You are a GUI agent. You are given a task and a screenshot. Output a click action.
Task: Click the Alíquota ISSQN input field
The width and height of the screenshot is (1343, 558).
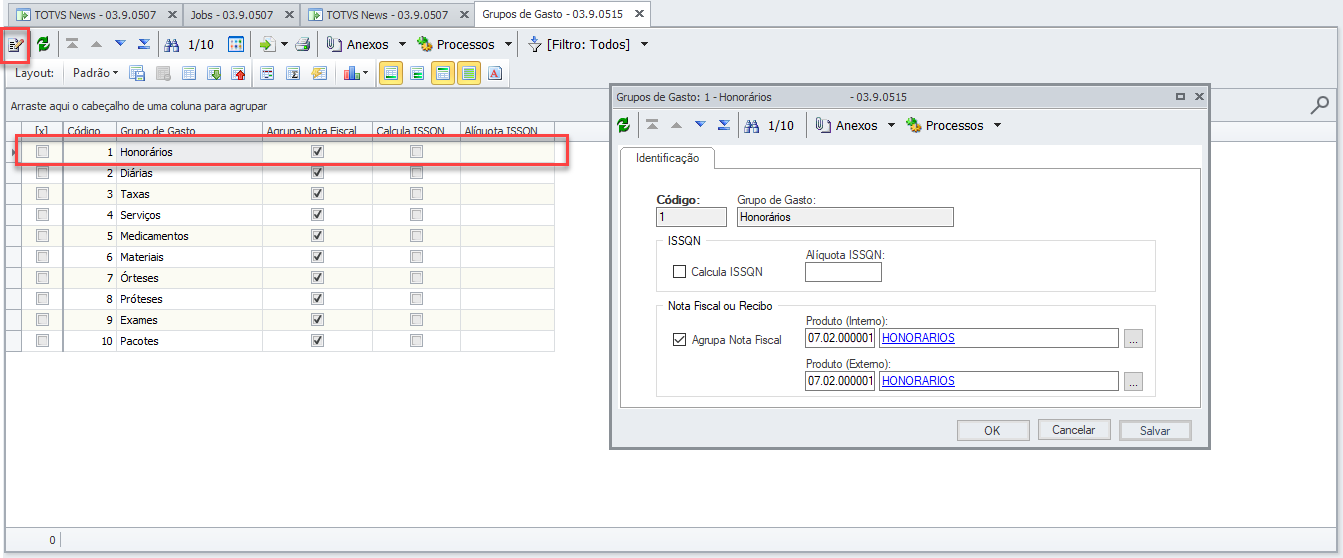point(843,272)
